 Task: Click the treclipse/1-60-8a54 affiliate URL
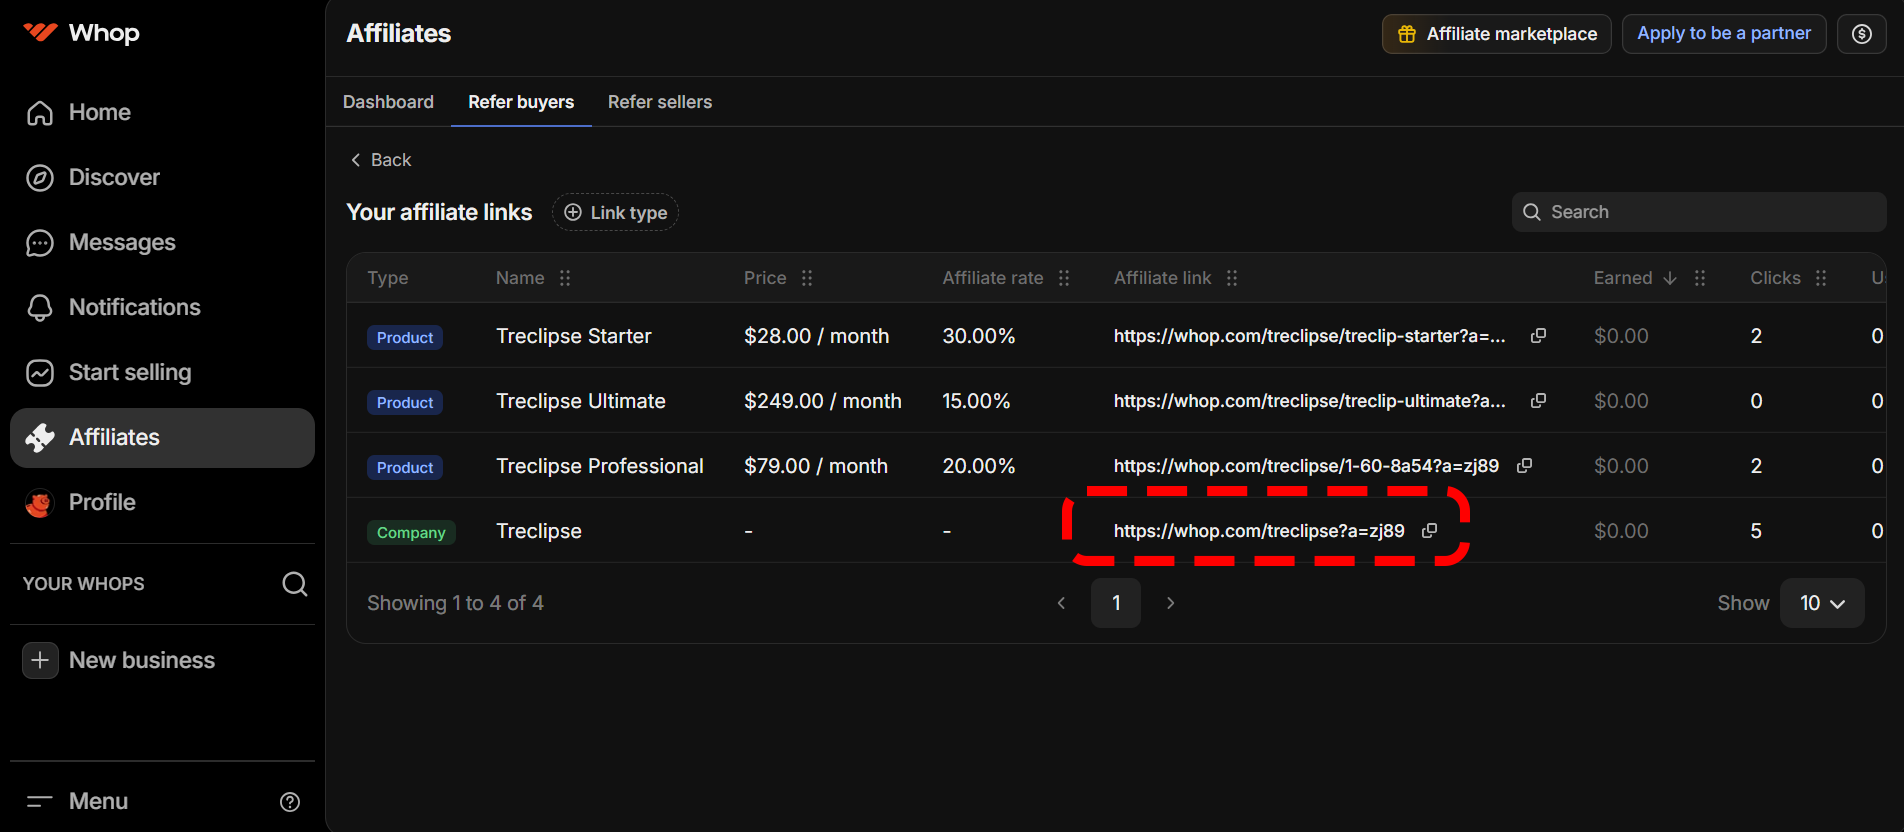click(1306, 466)
